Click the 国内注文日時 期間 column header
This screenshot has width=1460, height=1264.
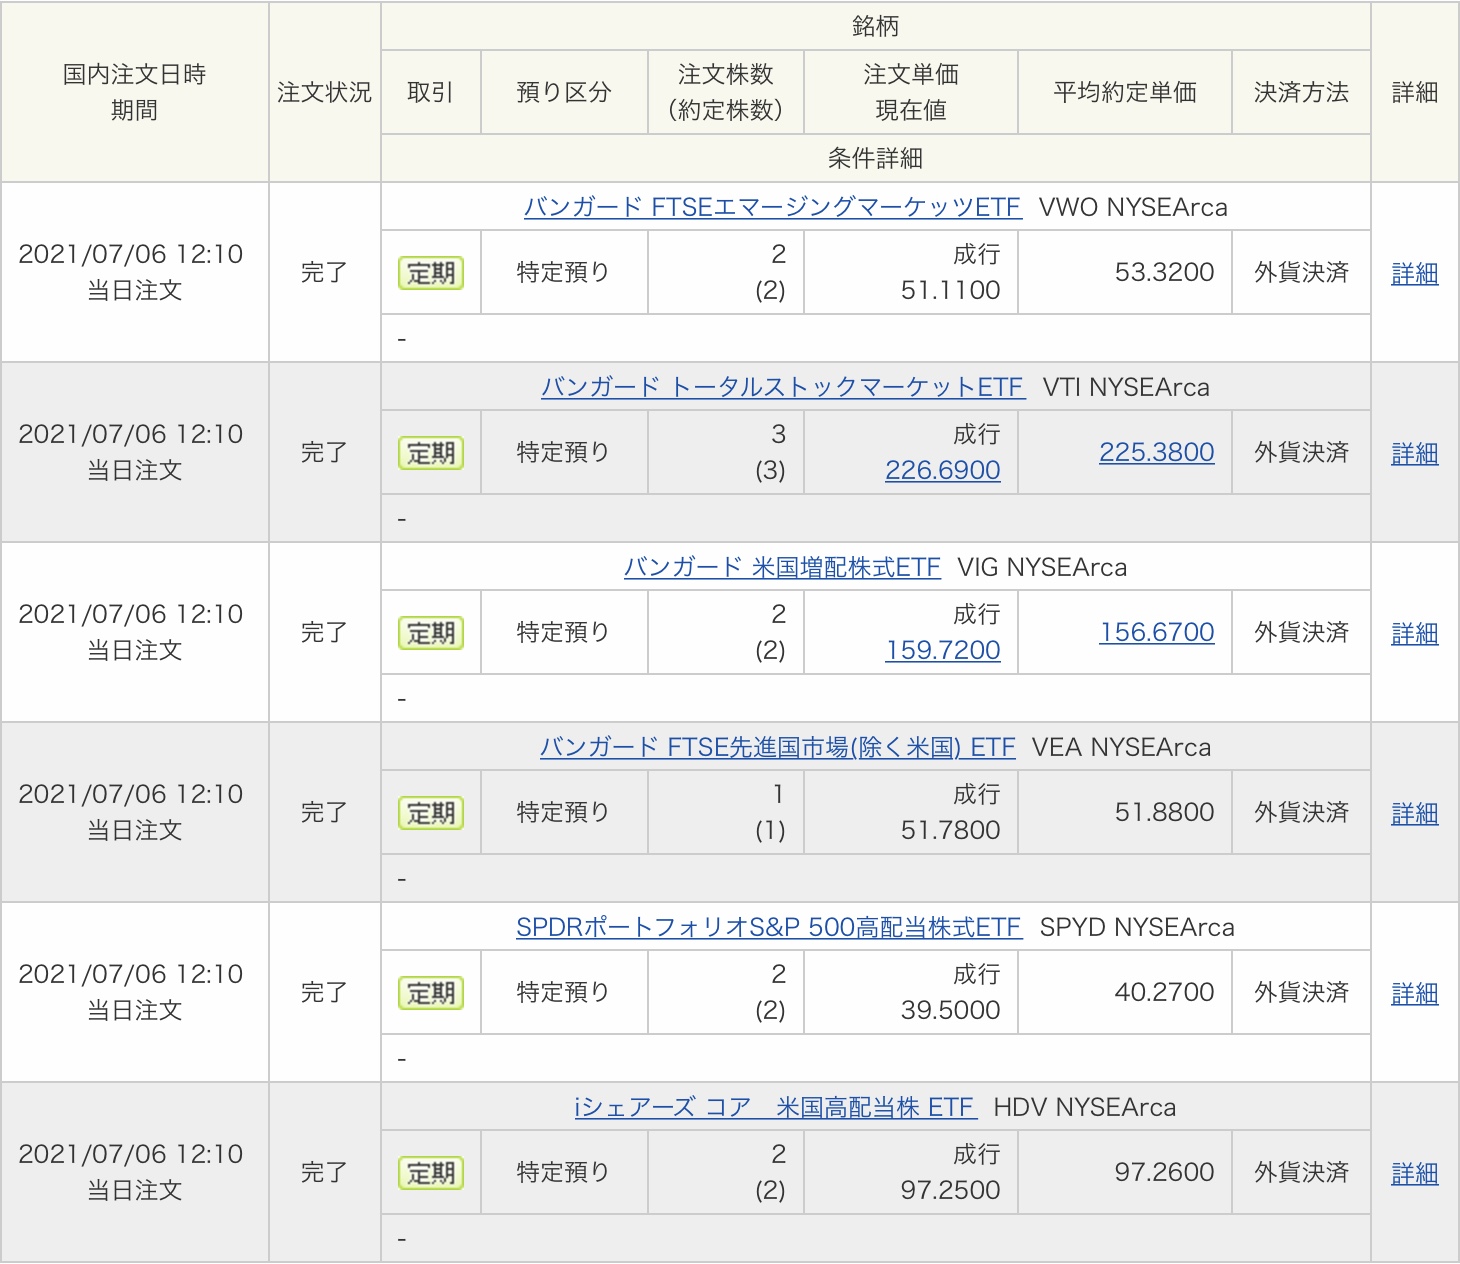[x=135, y=92]
